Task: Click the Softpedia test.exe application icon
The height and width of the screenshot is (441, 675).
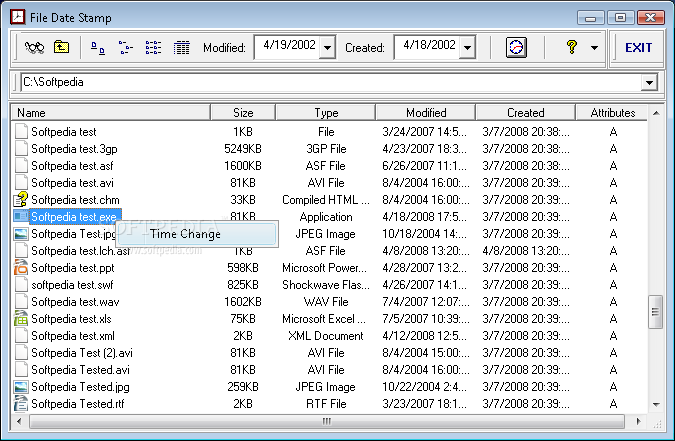Action: pos(21,216)
